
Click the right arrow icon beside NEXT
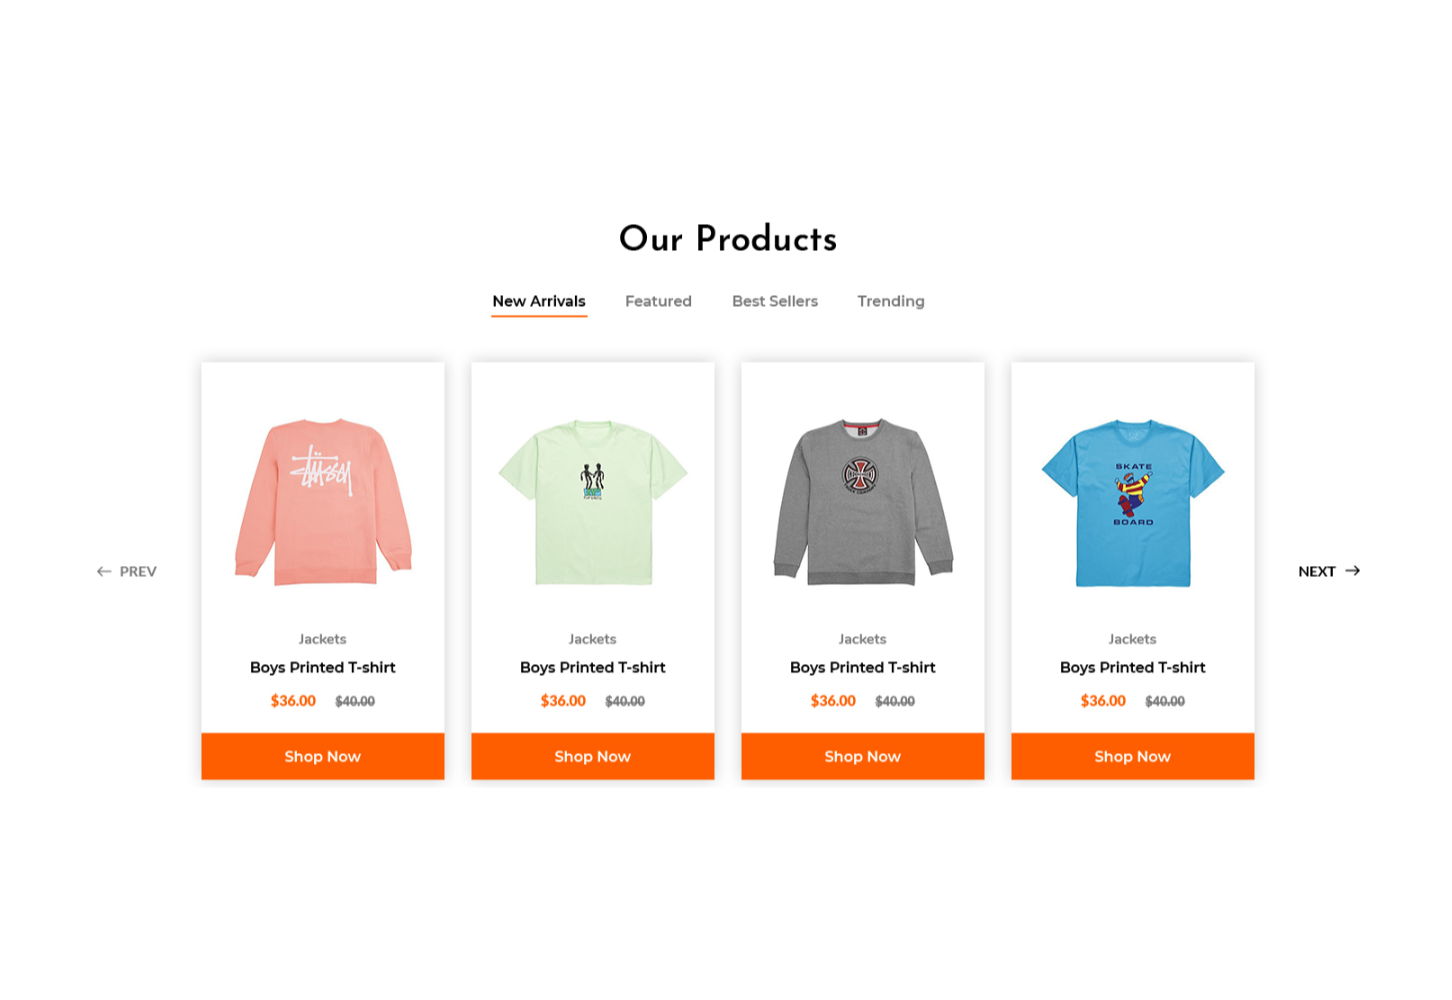click(x=1353, y=571)
